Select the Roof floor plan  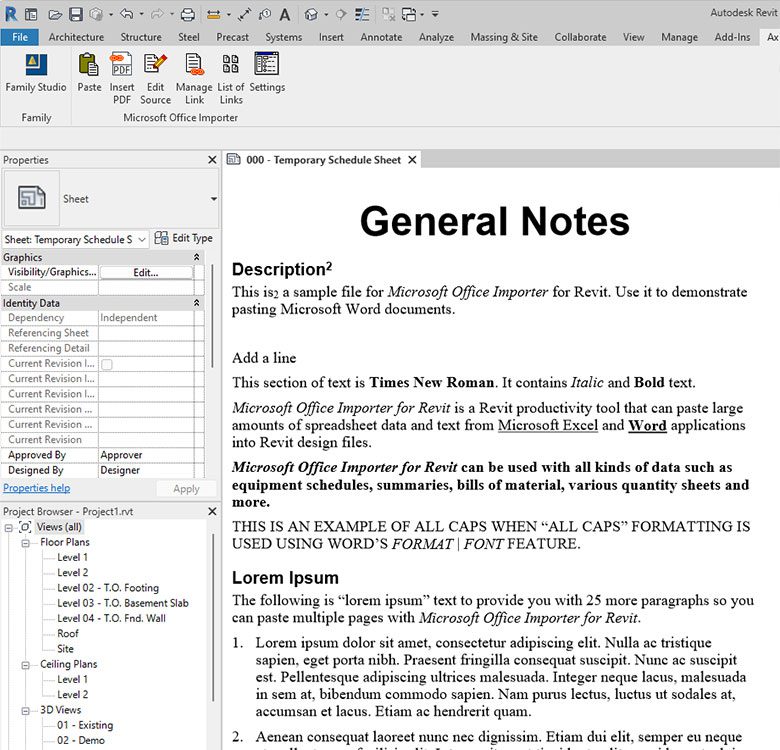pyautogui.click(x=68, y=634)
